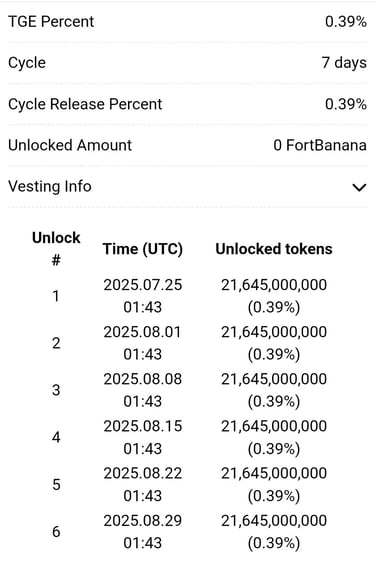Select unlock date 2025.07.25 01:43

pos(143,296)
